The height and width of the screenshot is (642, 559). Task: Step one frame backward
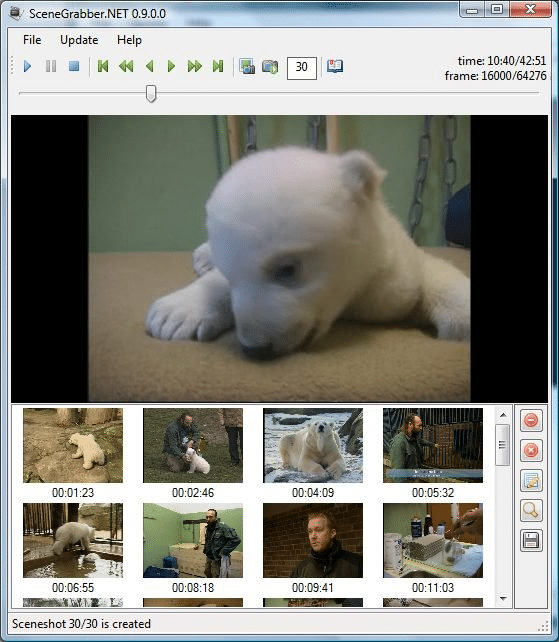click(149, 66)
